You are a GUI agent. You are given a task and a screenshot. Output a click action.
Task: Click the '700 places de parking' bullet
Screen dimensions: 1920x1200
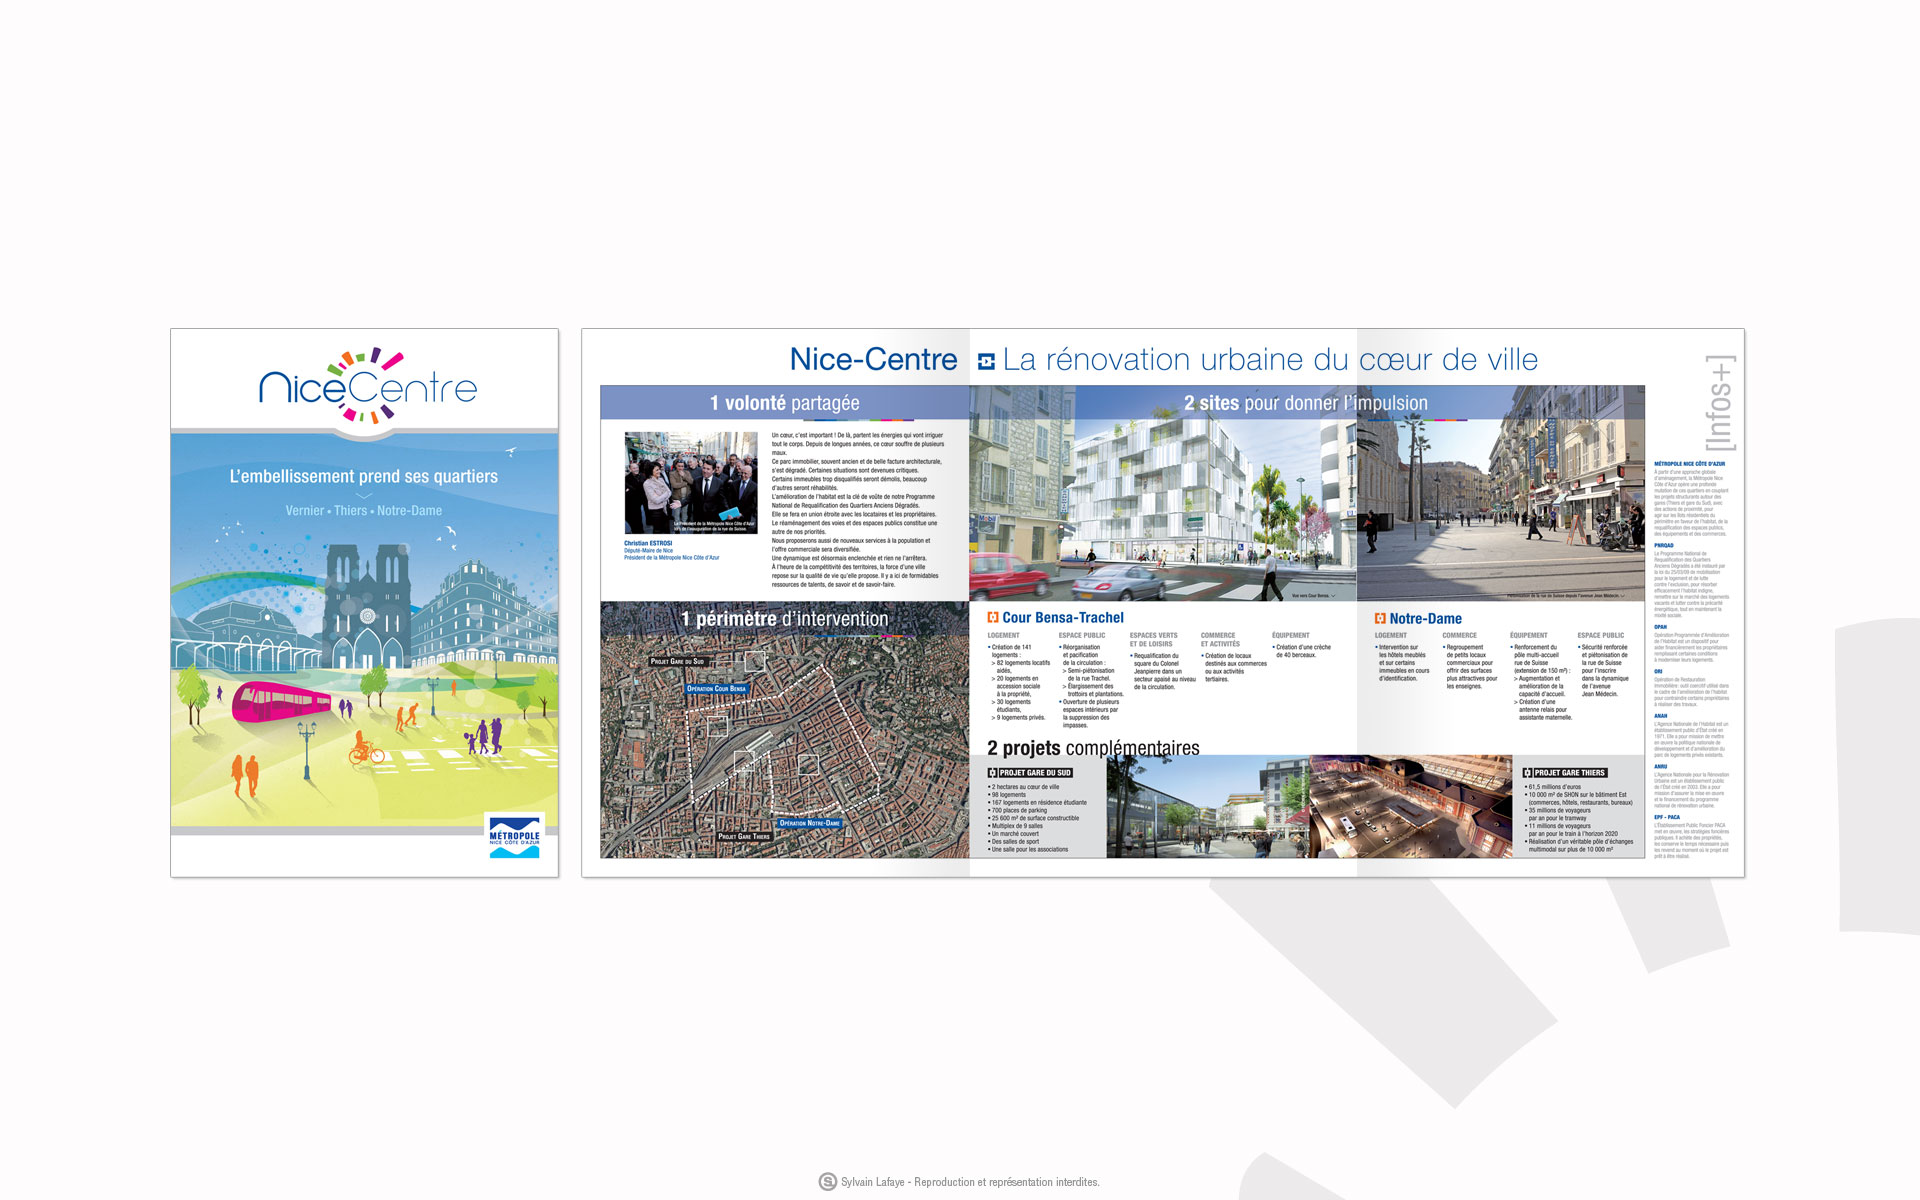1019,810
